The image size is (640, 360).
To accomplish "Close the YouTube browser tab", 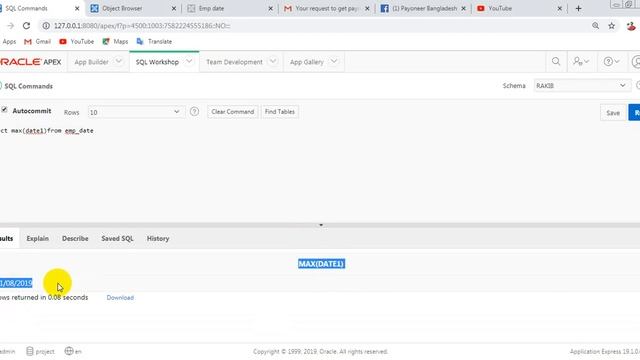I will pyautogui.click(x=560, y=8).
